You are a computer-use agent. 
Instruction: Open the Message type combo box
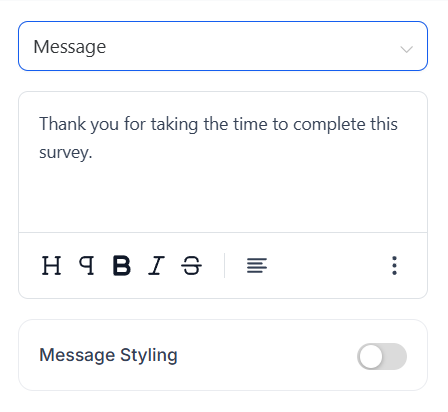pyautogui.click(x=223, y=46)
